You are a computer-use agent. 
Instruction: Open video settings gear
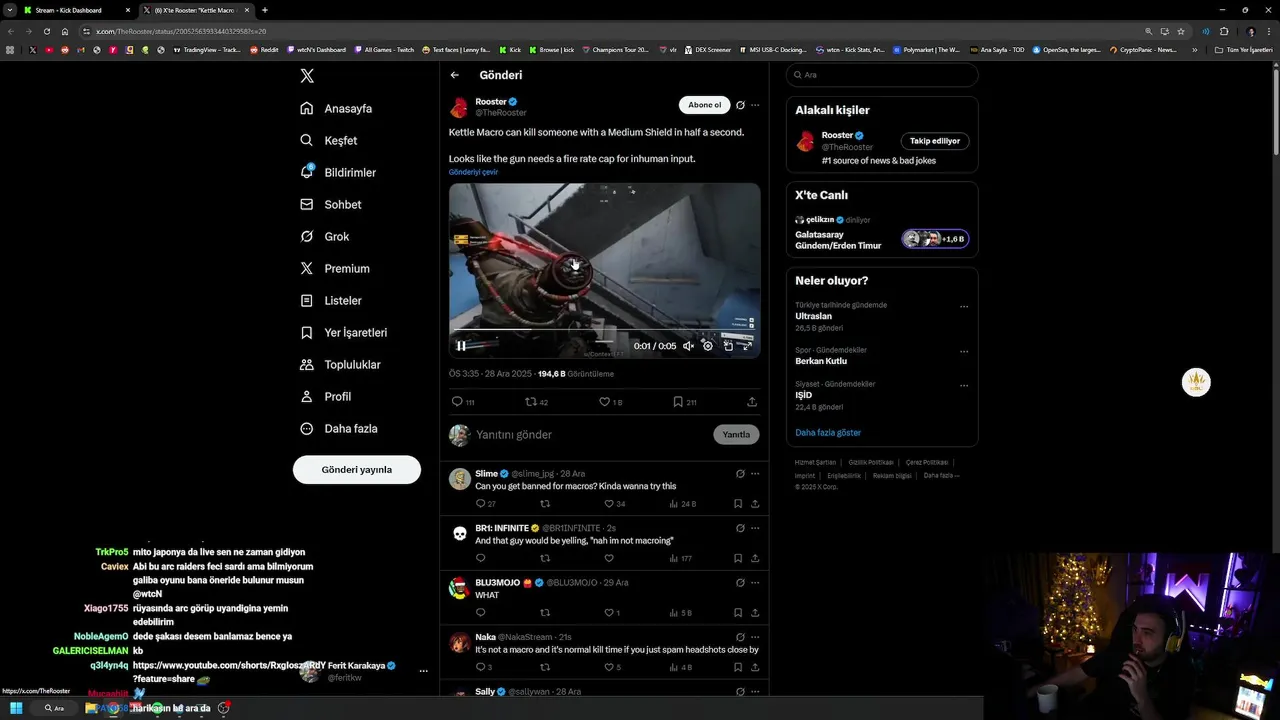[x=708, y=346]
